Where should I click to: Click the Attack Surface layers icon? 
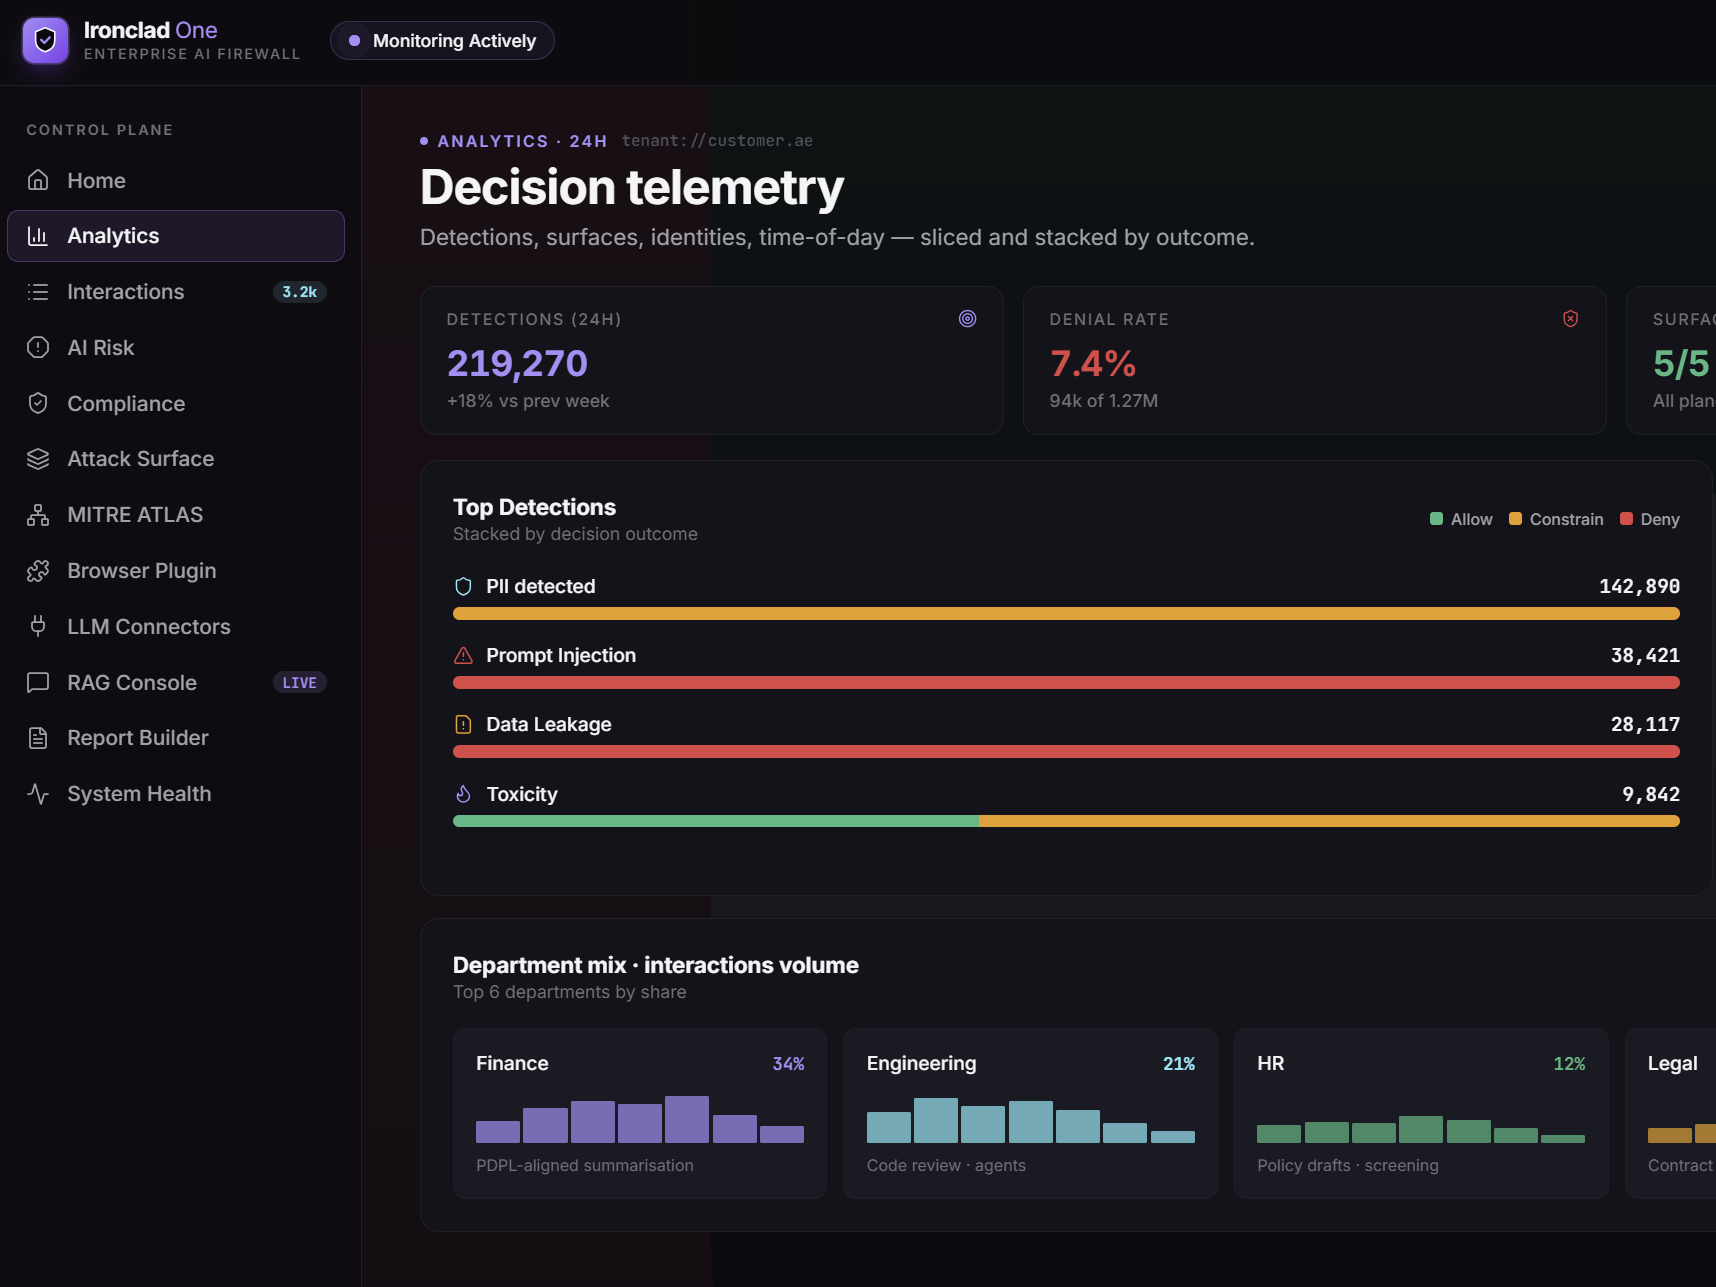(x=38, y=459)
